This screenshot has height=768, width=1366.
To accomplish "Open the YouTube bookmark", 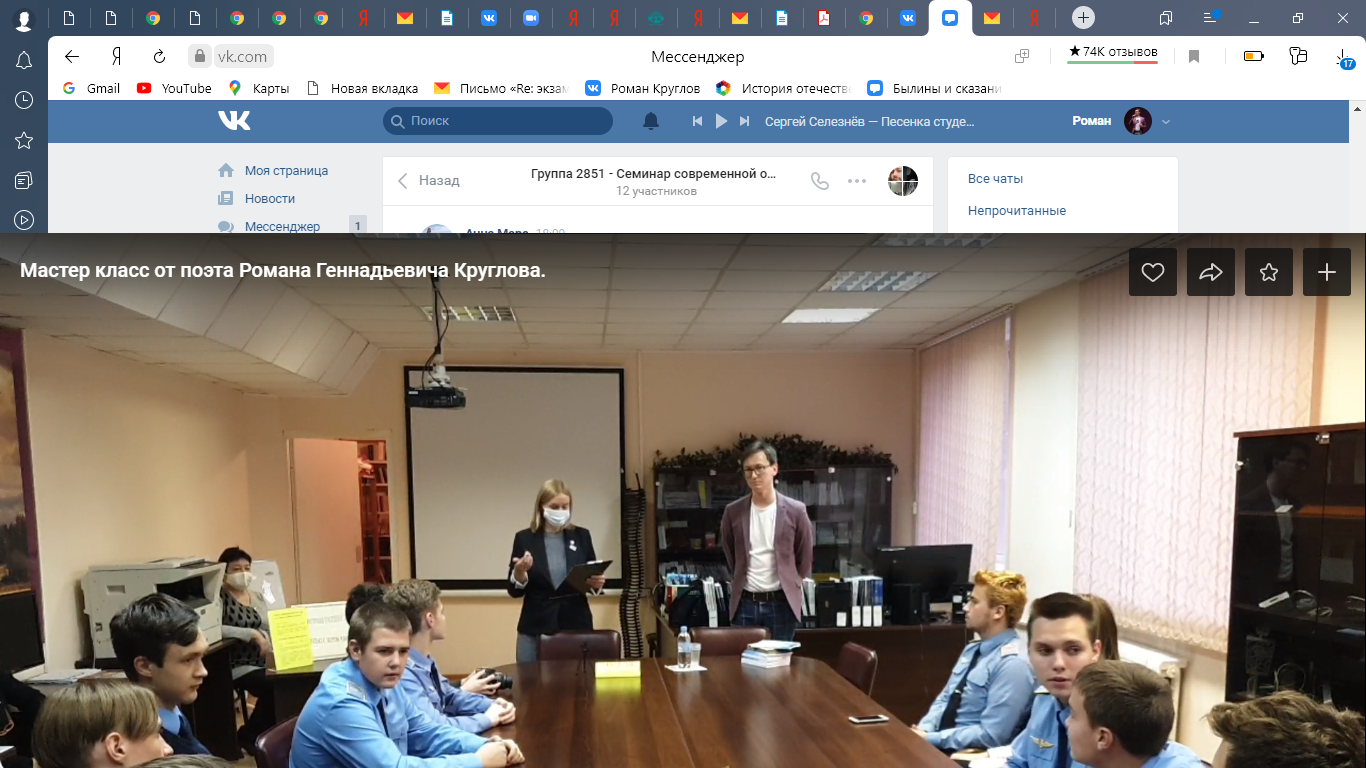I will click(174, 88).
